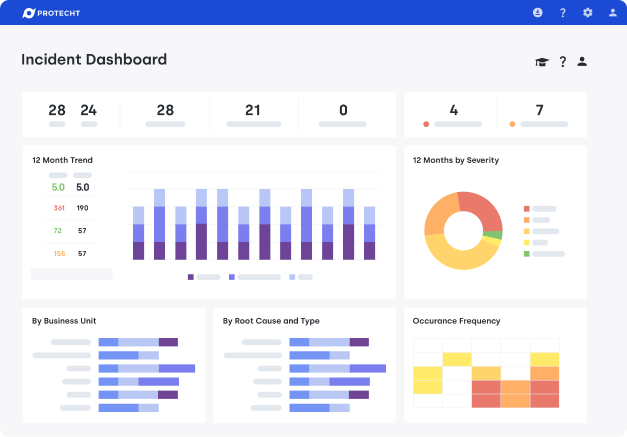Toggle the green swatch in severity legend

pos(527,254)
